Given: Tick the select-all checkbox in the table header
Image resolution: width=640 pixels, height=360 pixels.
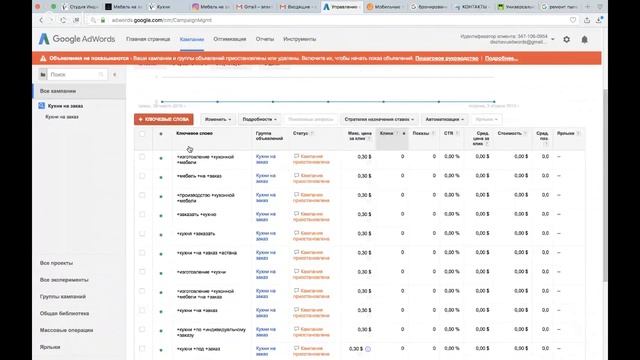Looking at the screenshot, I should [142, 134].
